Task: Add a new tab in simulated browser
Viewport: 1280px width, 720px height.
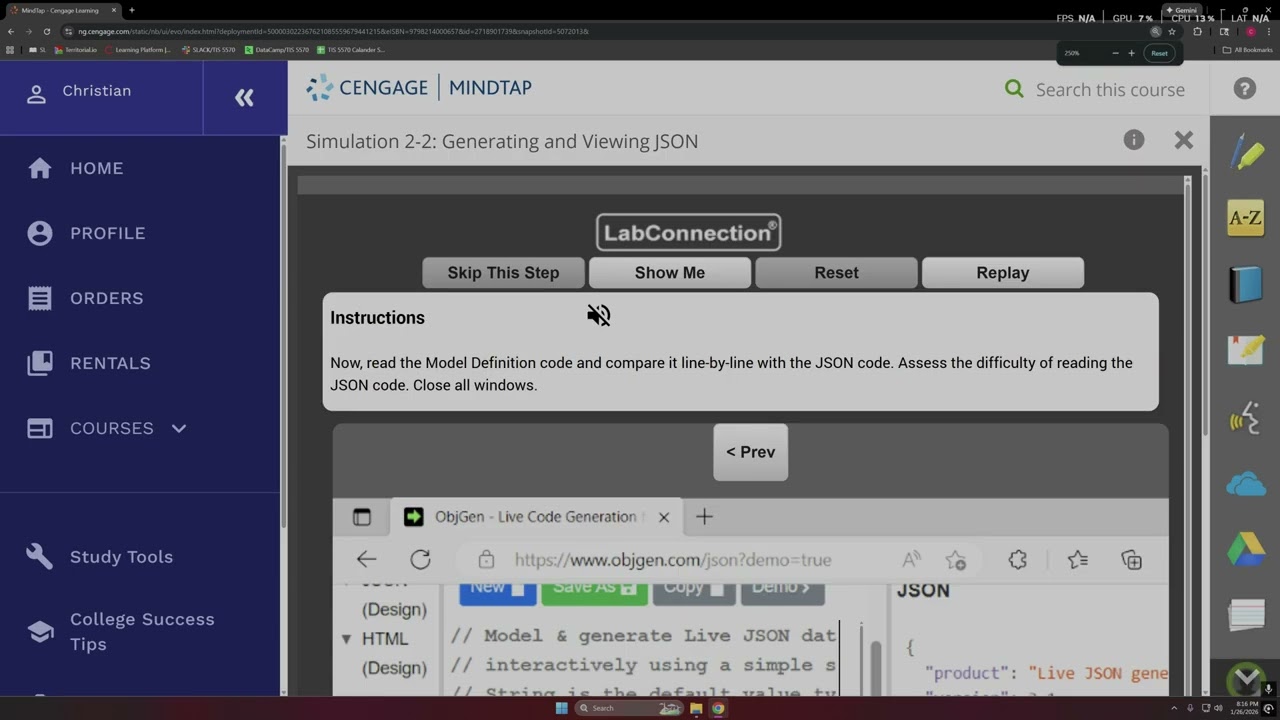Action: click(x=704, y=517)
